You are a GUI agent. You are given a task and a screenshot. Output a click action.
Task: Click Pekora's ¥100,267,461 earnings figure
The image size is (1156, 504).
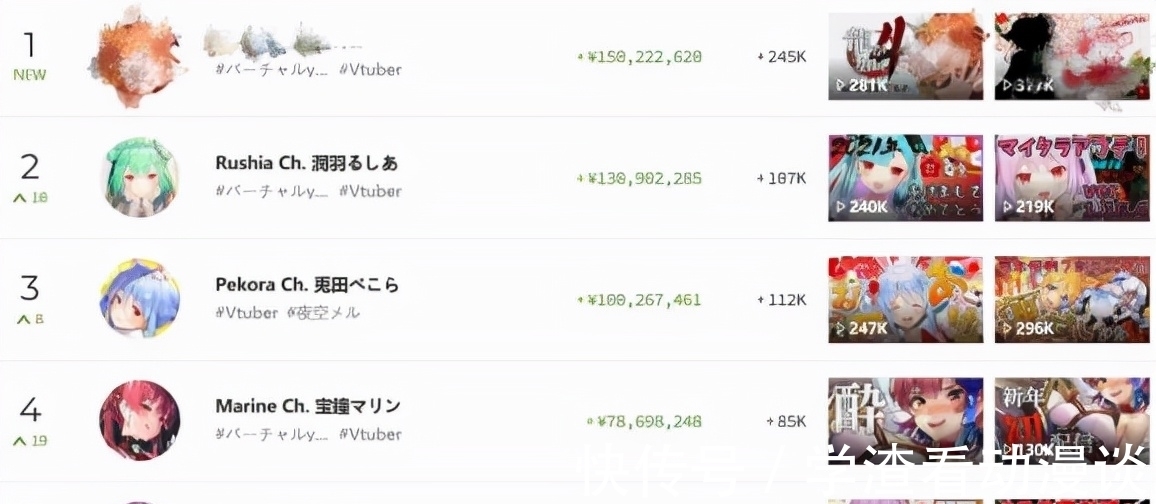click(x=644, y=300)
